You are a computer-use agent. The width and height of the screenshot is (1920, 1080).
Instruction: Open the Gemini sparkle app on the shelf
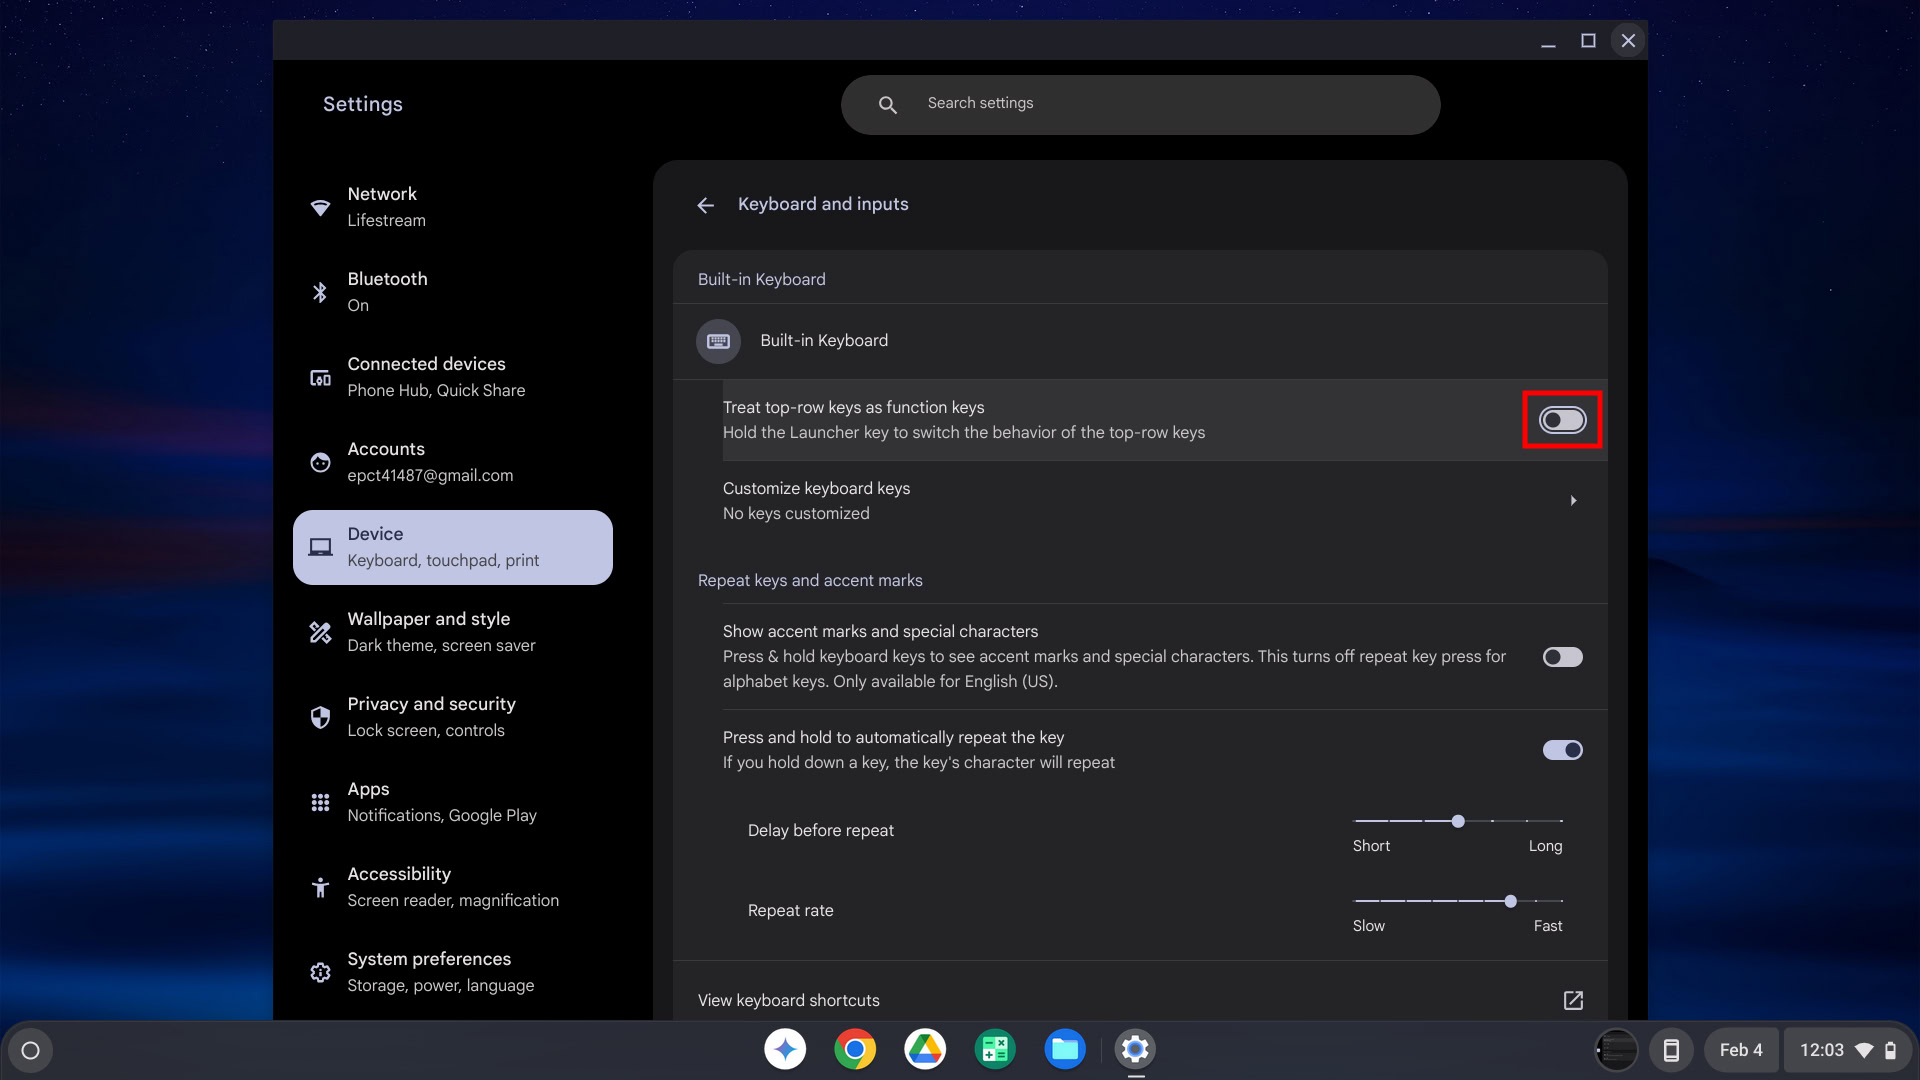pos(785,1049)
